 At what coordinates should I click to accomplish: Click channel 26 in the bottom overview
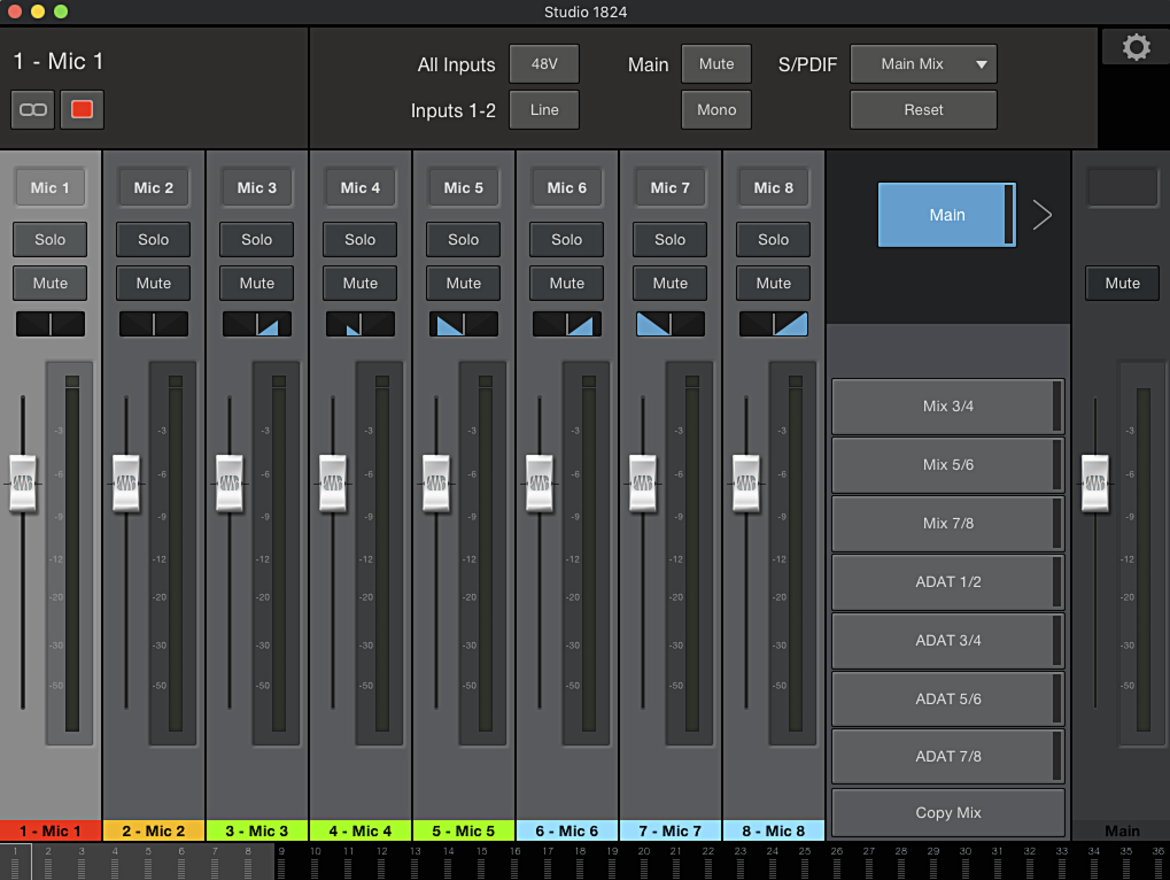pyautogui.click(x=836, y=861)
